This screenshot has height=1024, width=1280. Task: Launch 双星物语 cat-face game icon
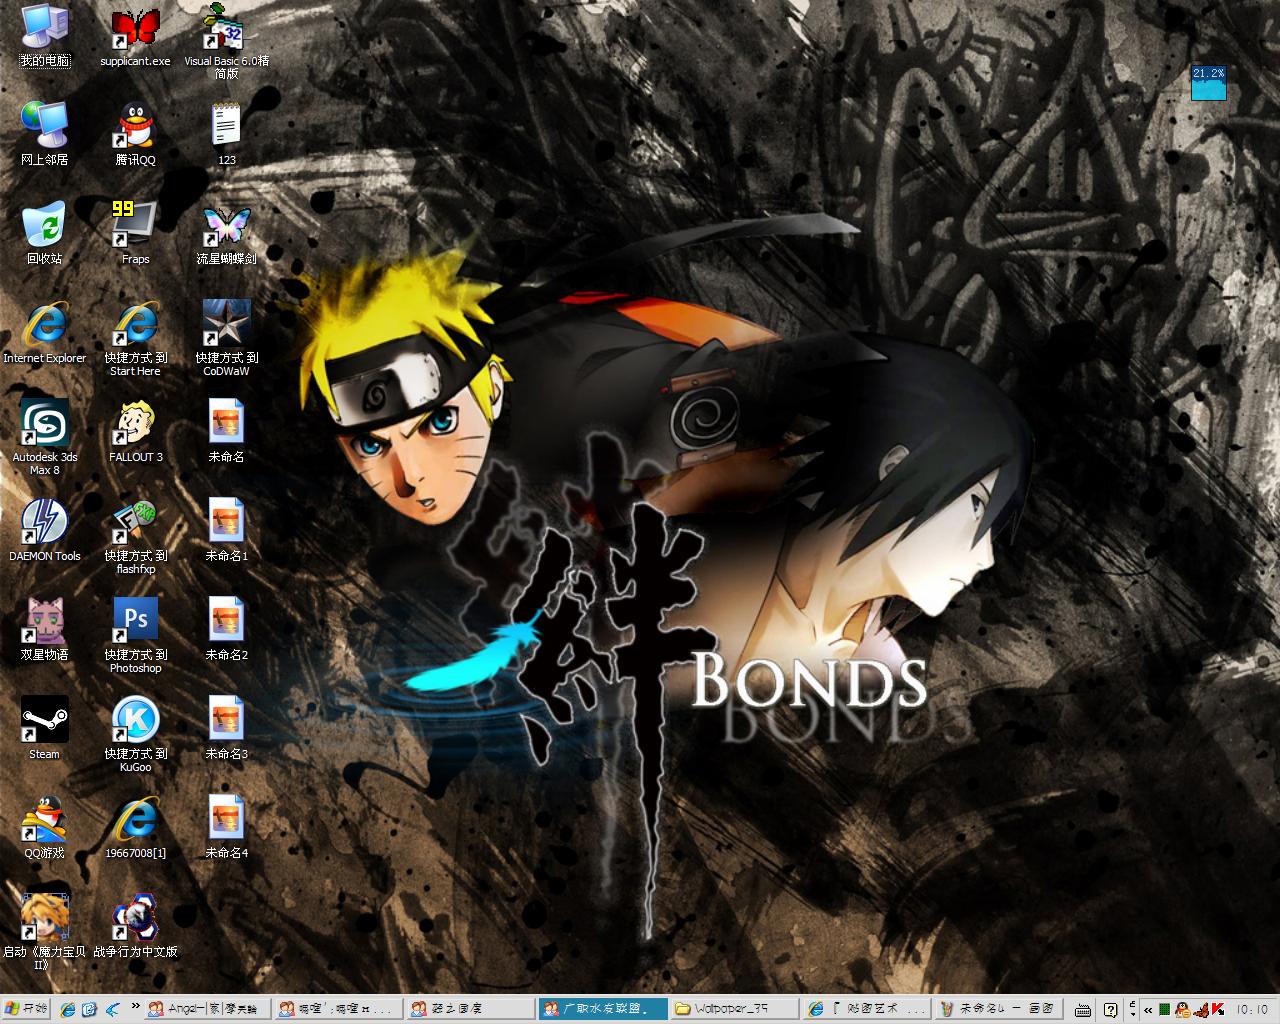click(x=45, y=629)
